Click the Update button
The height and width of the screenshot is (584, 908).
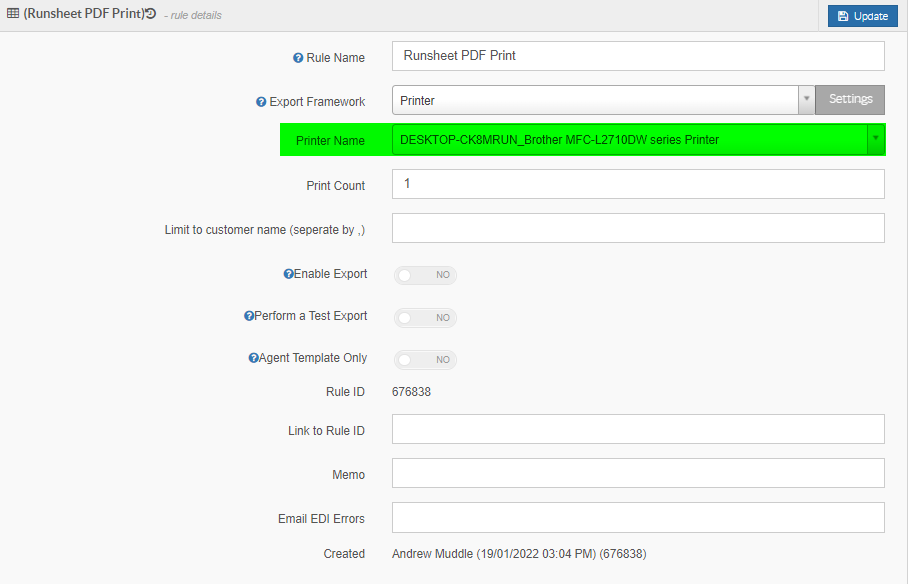click(x=862, y=16)
